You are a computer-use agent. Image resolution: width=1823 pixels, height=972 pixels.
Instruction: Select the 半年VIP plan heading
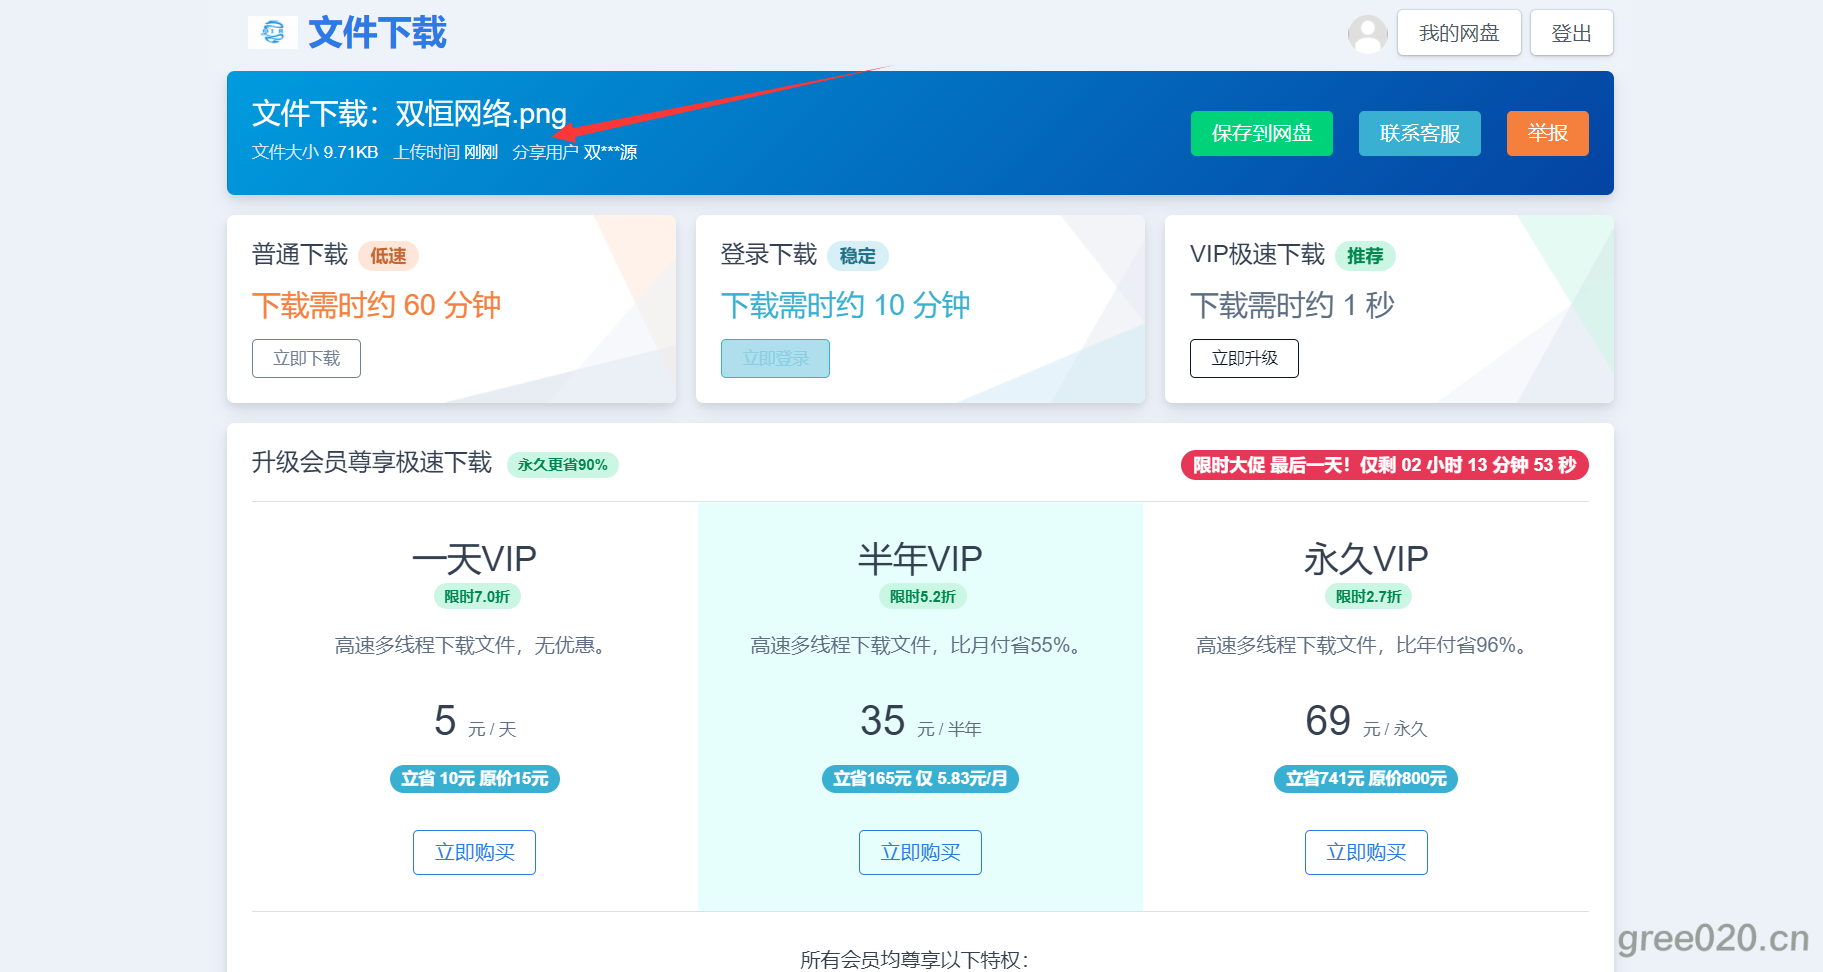[920, 558]
